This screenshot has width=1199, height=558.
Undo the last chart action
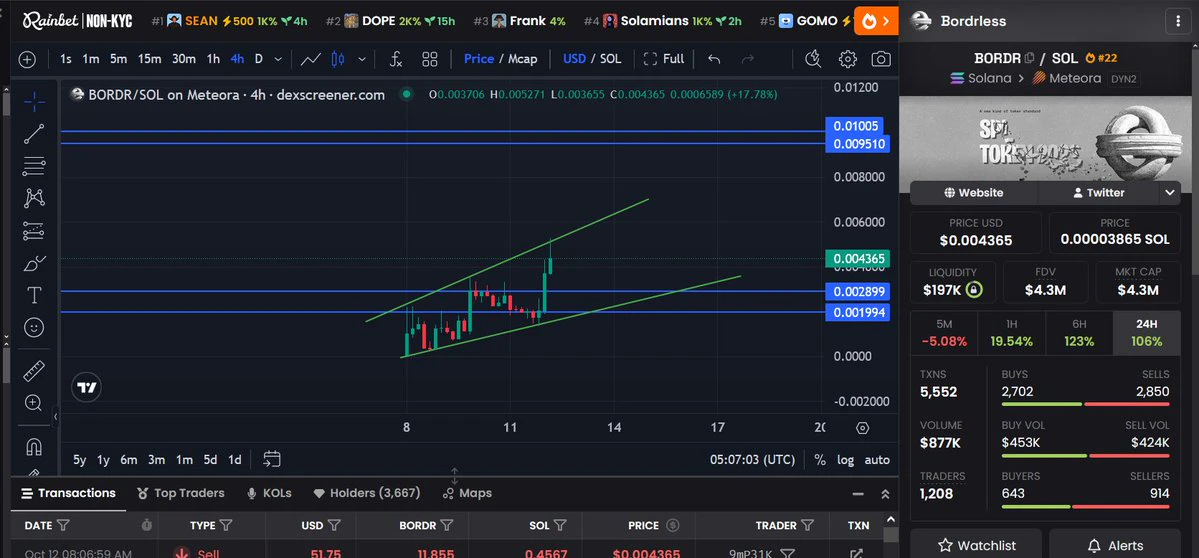pyautogui.click(x=713, y=59)
